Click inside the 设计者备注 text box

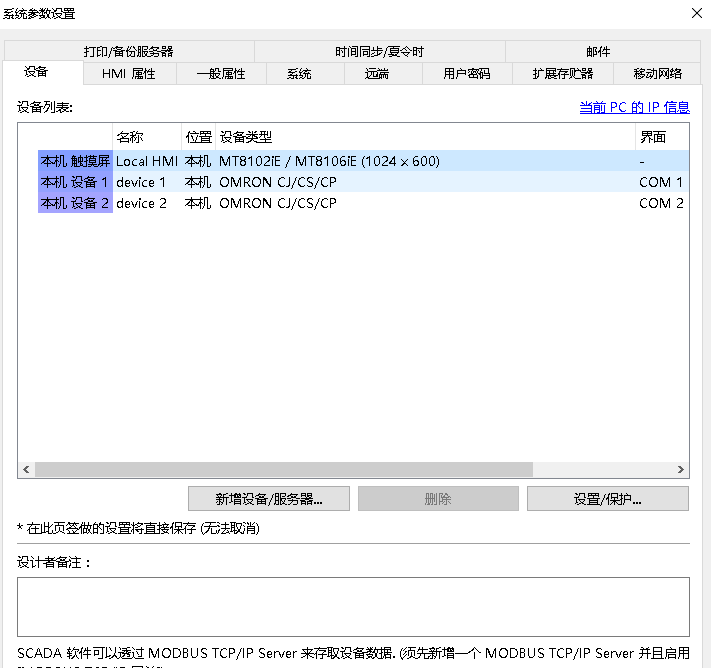point(353,606)
